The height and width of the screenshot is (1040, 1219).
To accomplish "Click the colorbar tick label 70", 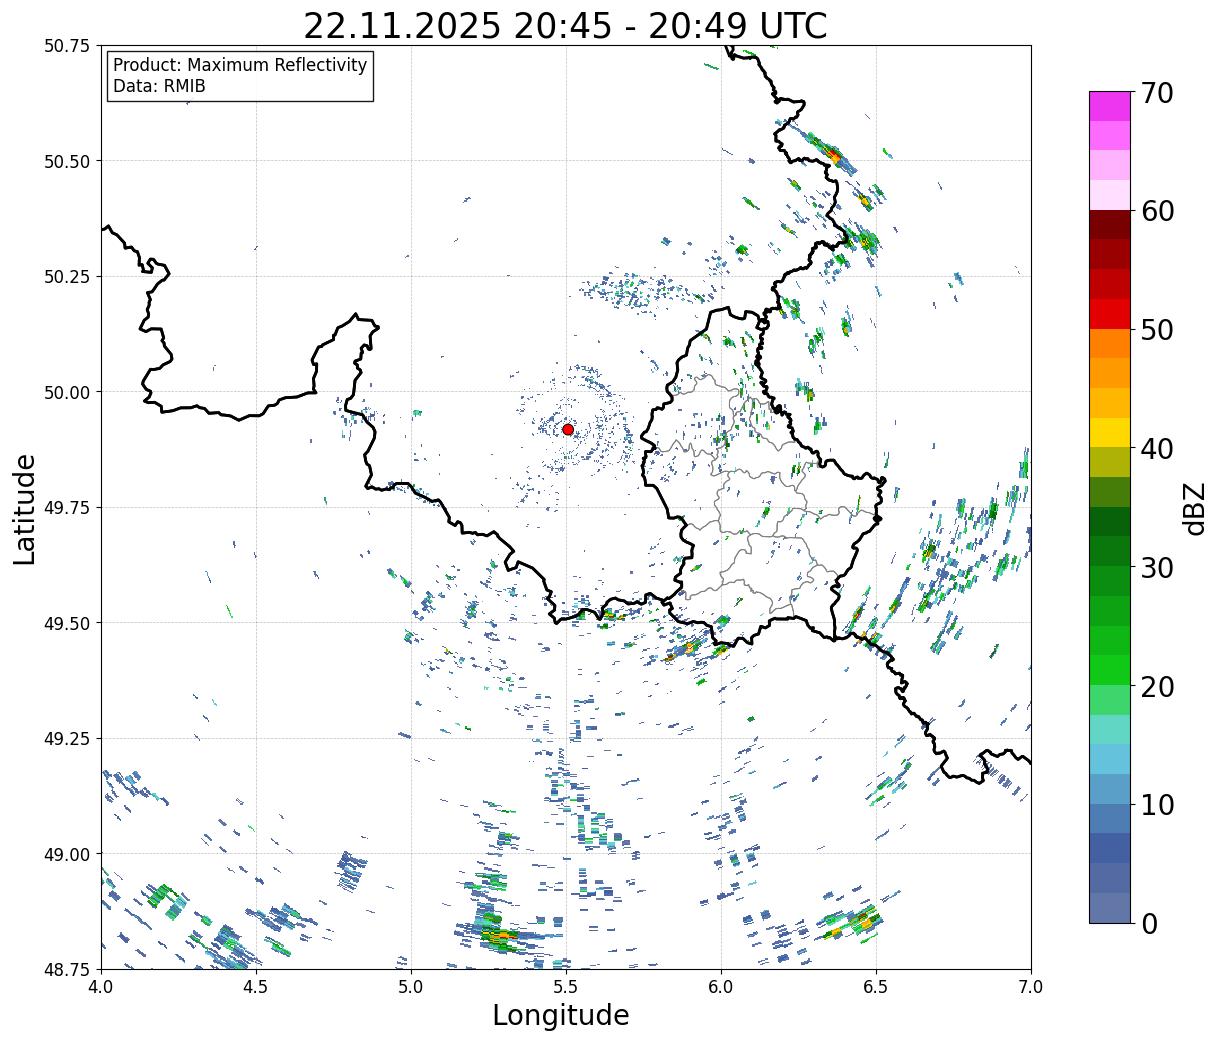I will click(1156, 93).
